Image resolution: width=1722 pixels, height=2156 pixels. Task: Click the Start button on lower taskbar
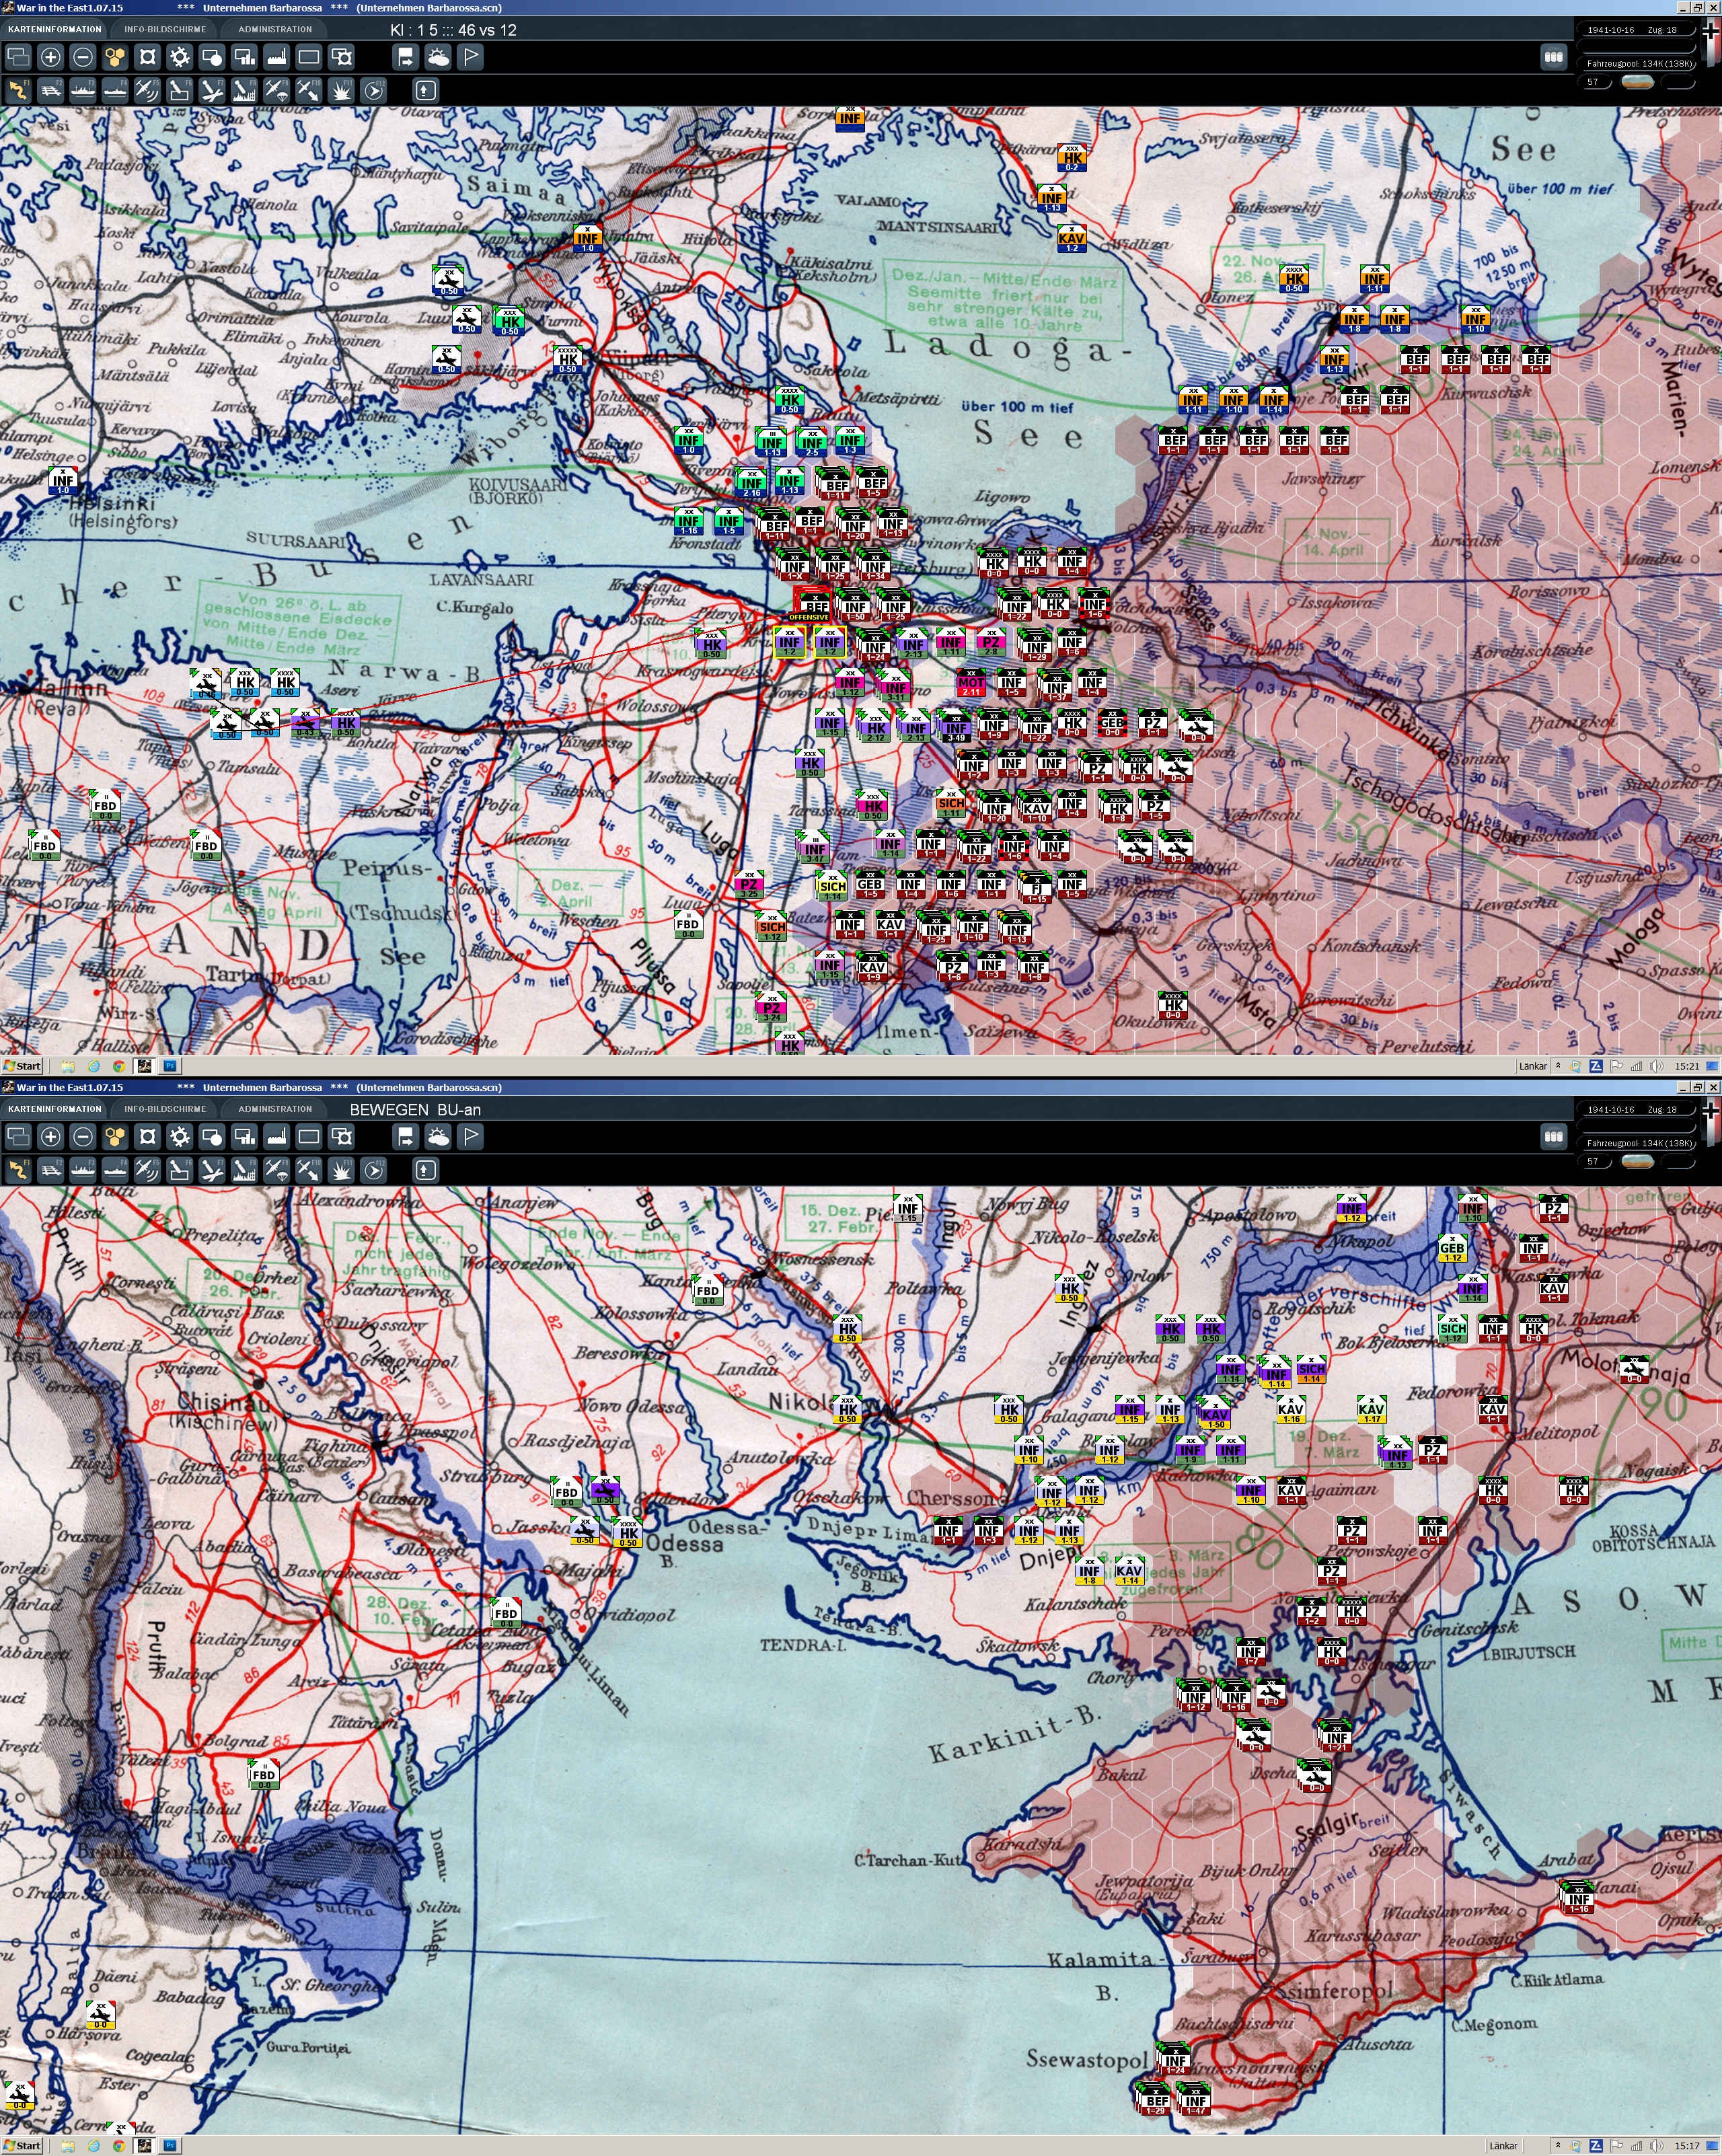[x=22, y=2146]
